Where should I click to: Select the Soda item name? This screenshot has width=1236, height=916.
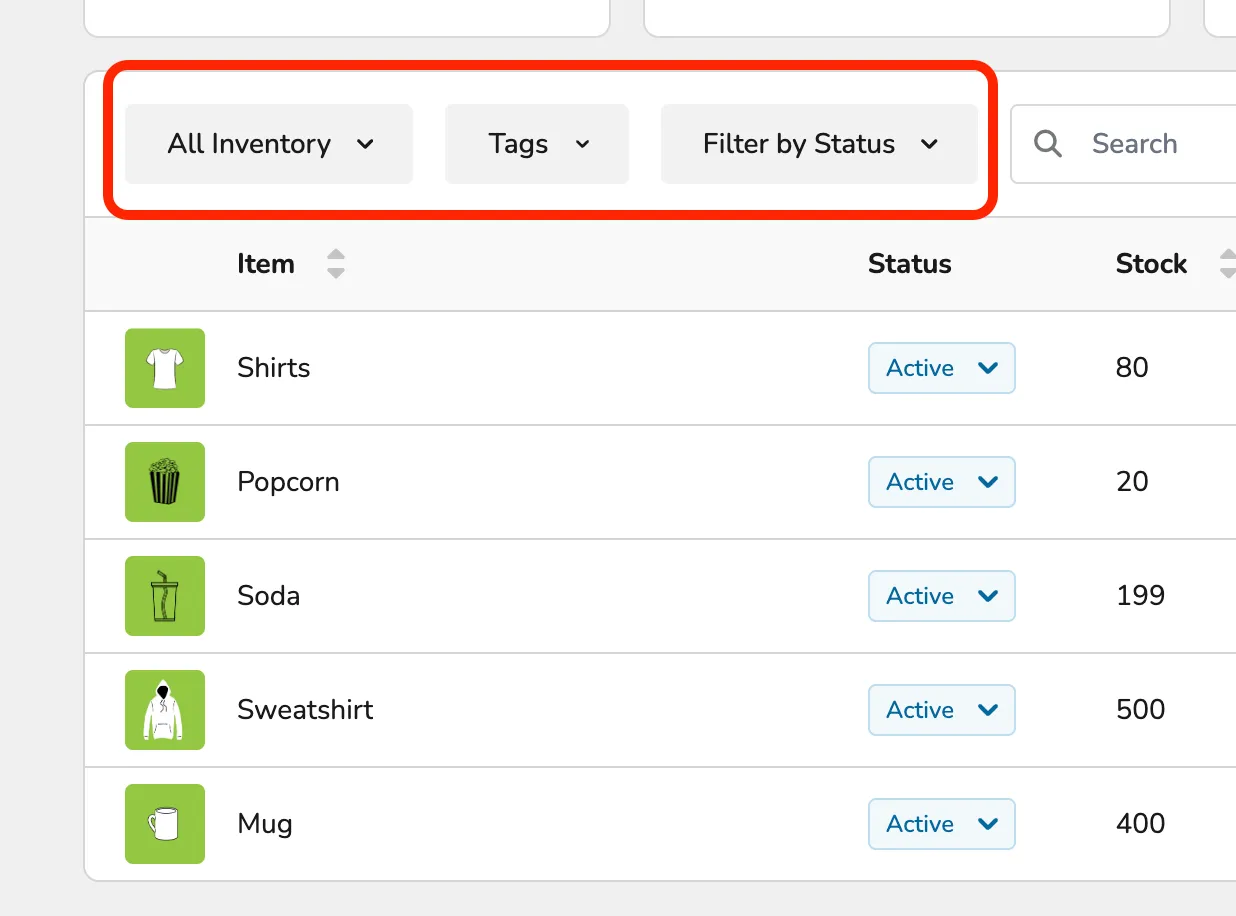269,596
